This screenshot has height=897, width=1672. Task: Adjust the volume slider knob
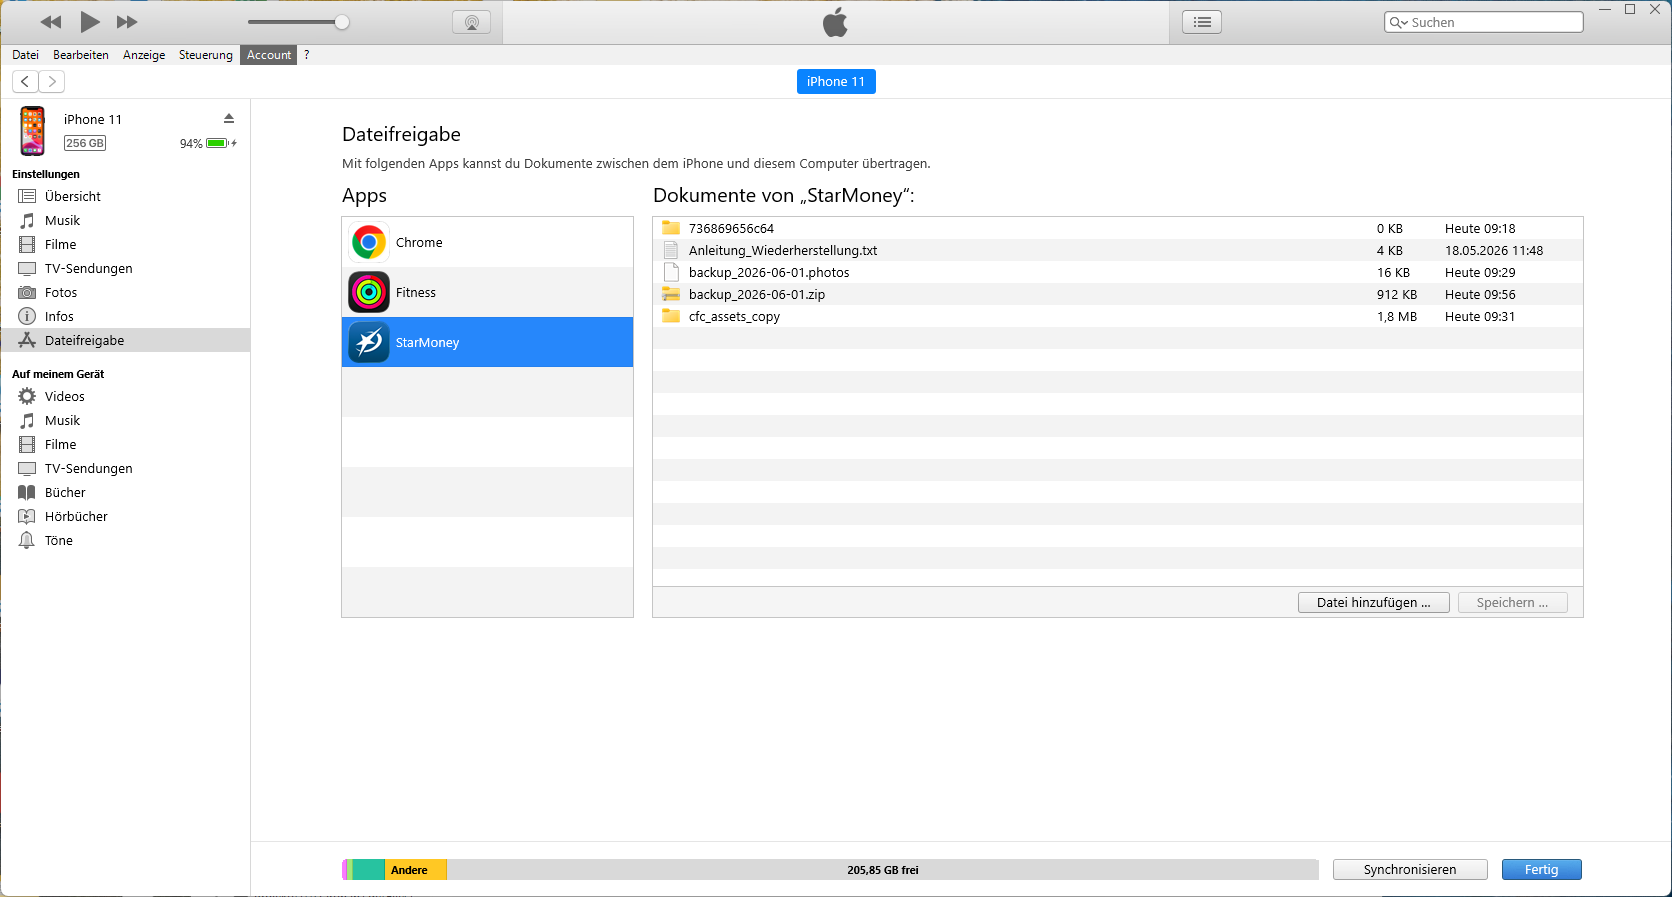tap(342, 22)
